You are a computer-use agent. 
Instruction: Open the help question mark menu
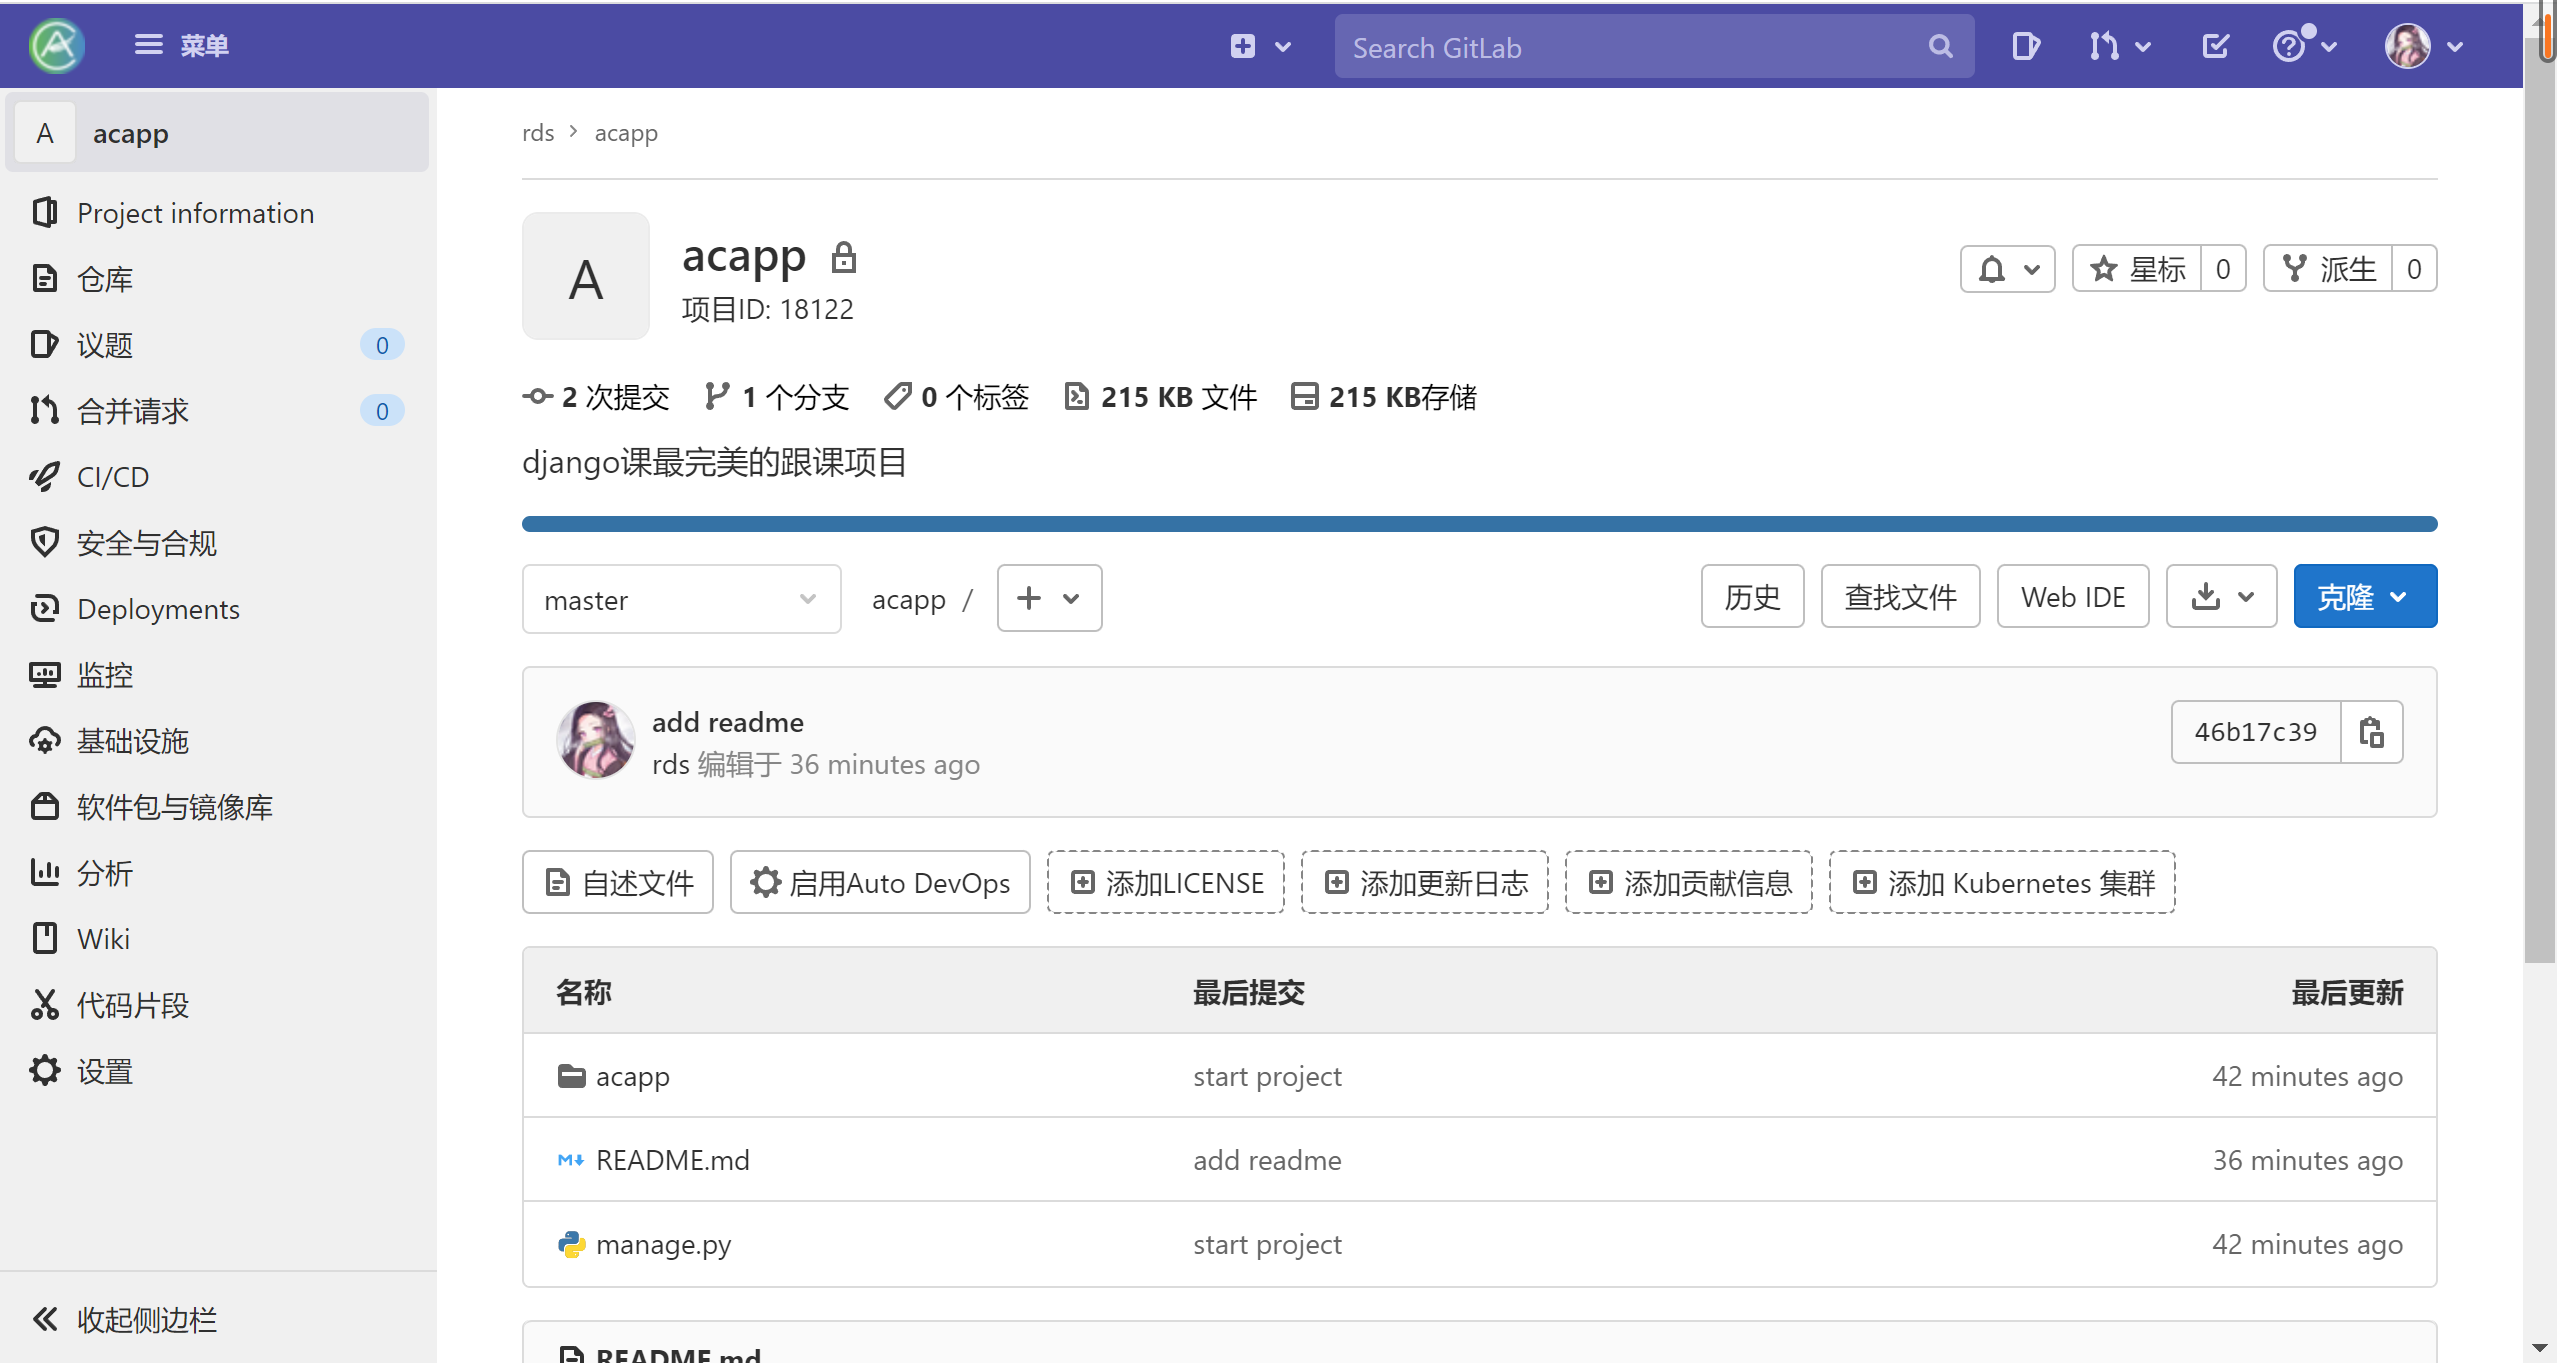(2305, 46)
